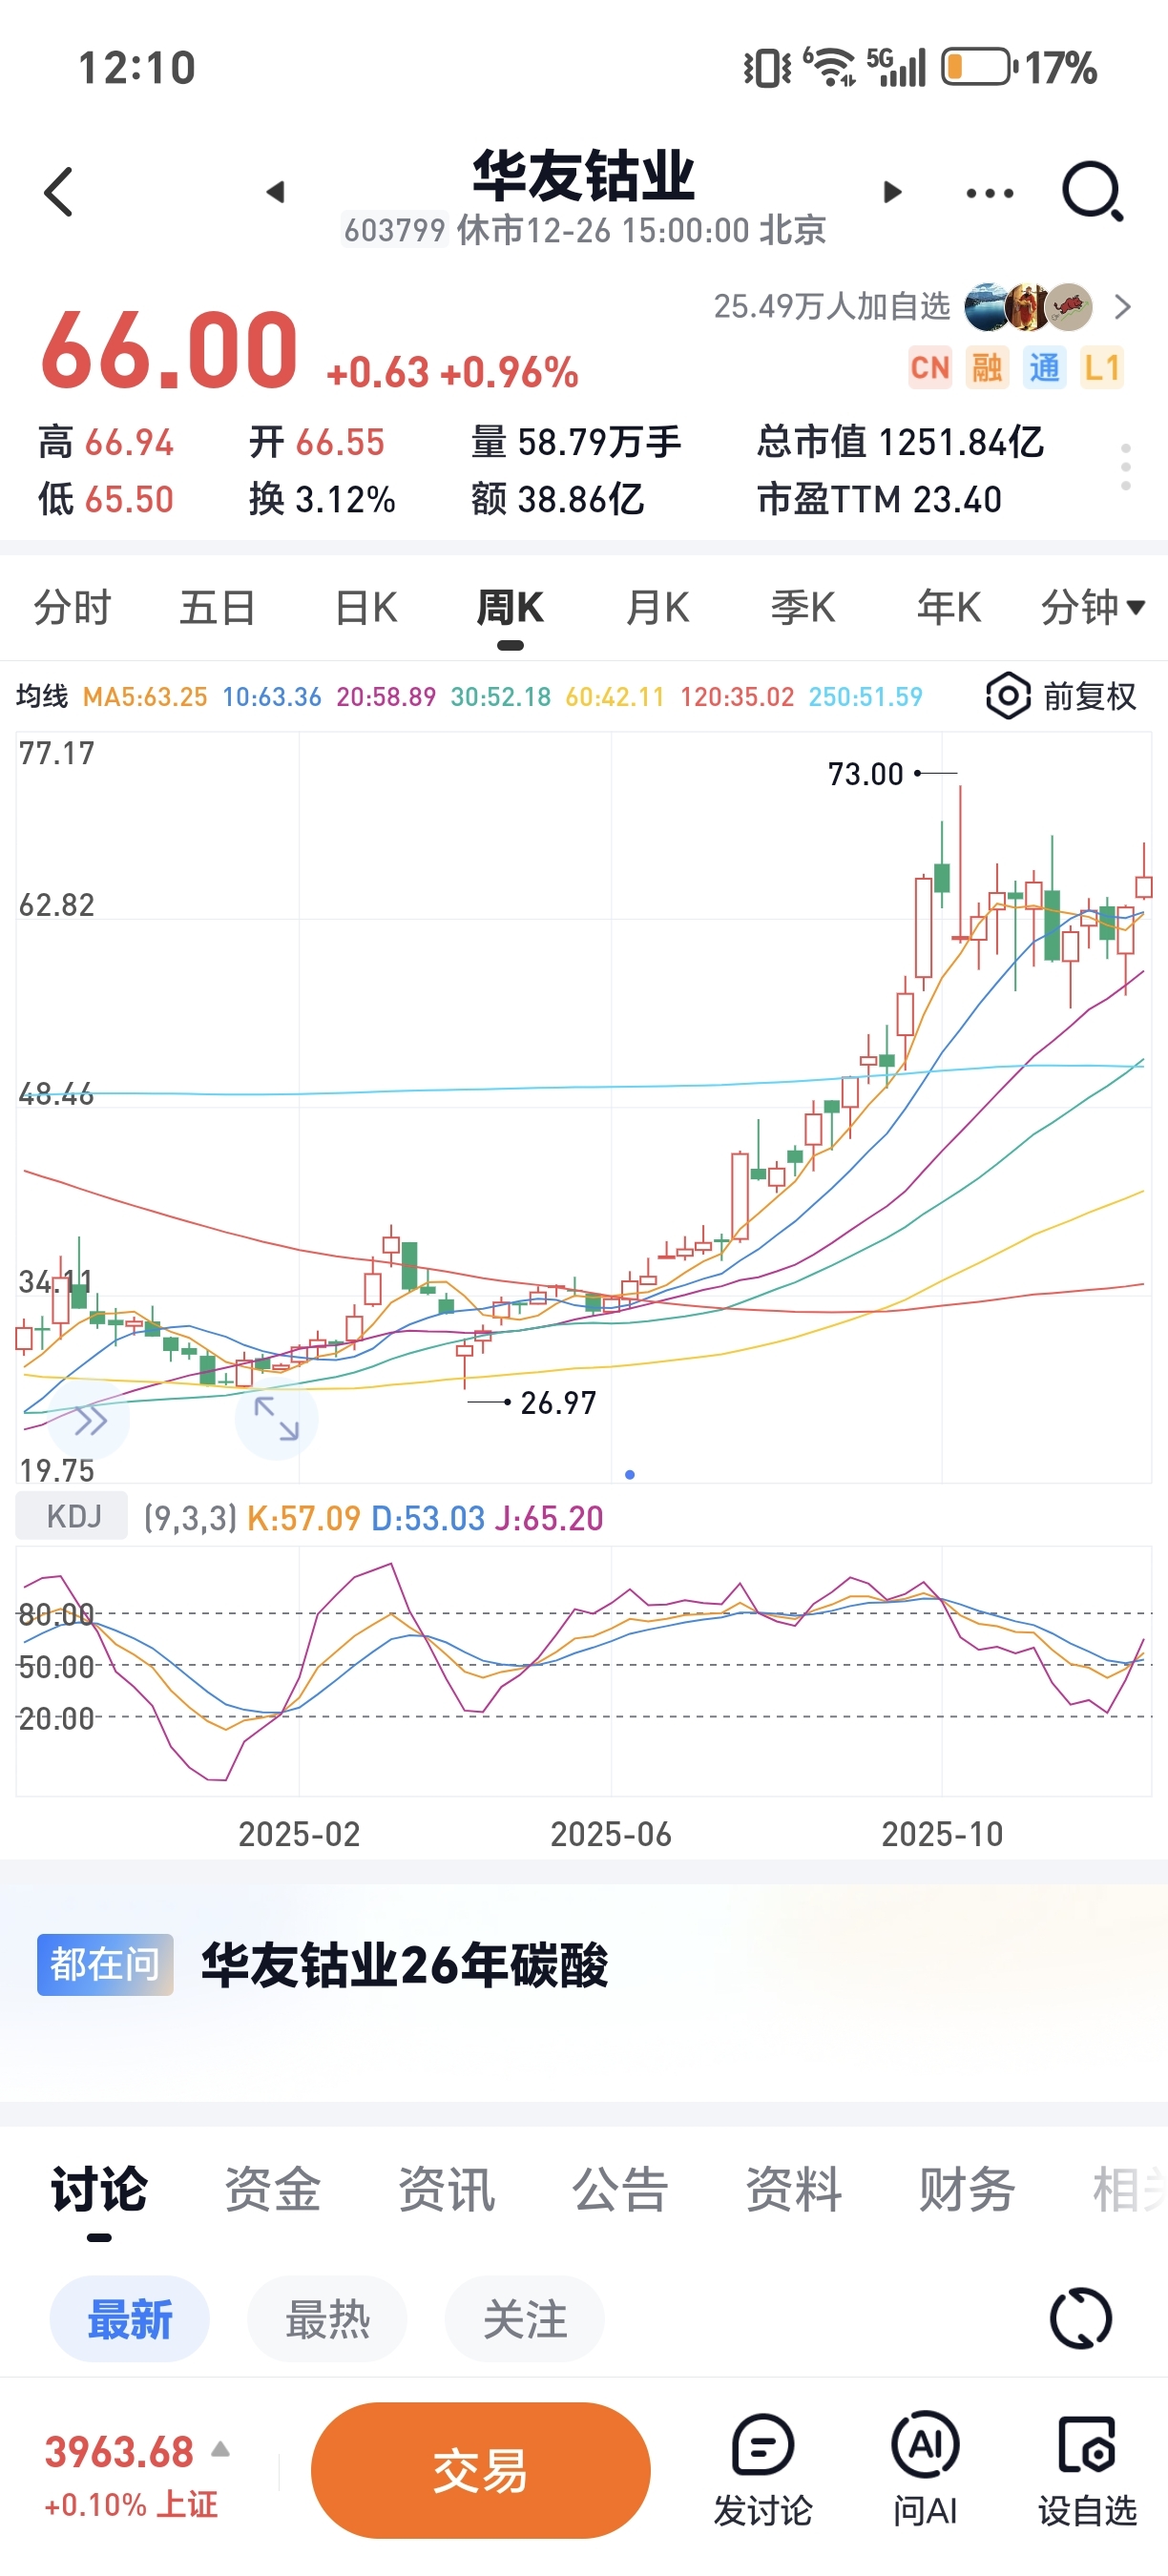Tap the 均线 moving average label

coord(42,696)
